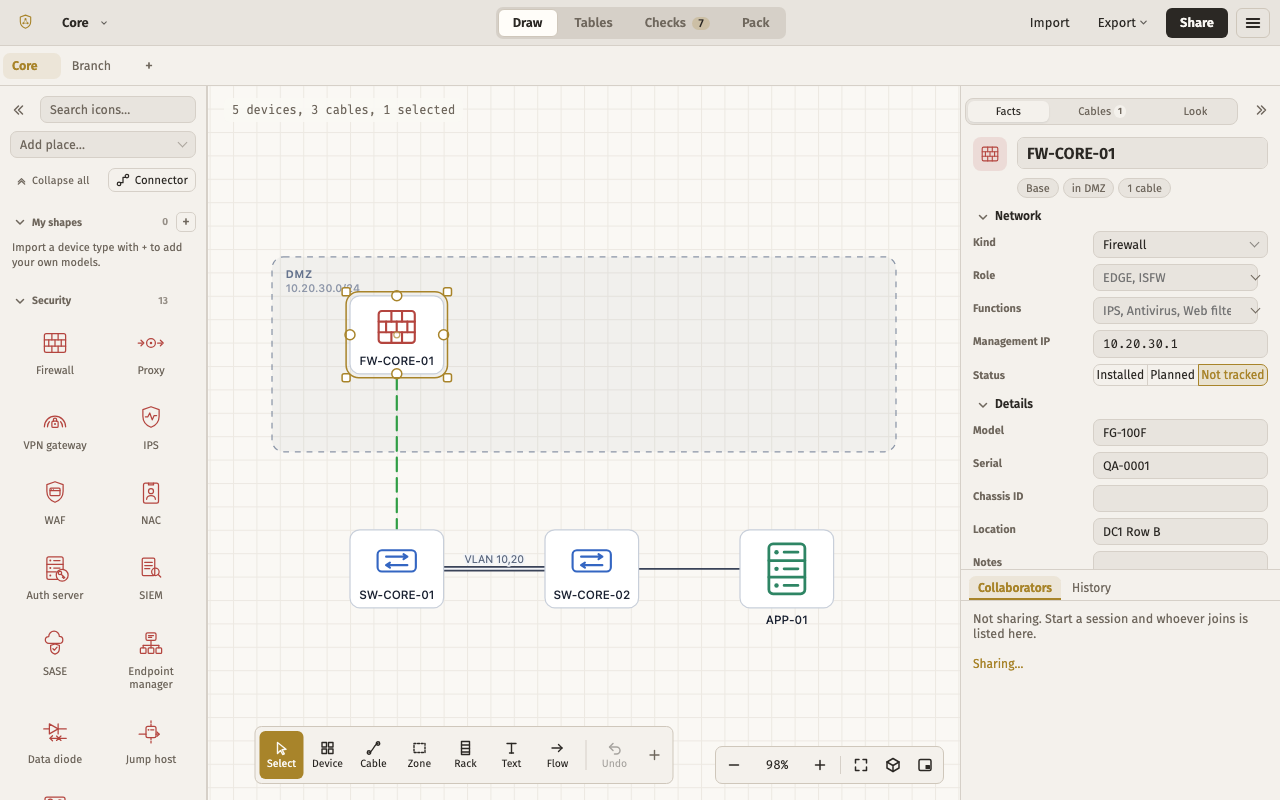This screenshot has height=800, width=1280.
Task: Activate the Rack tool
Action: 465,755
